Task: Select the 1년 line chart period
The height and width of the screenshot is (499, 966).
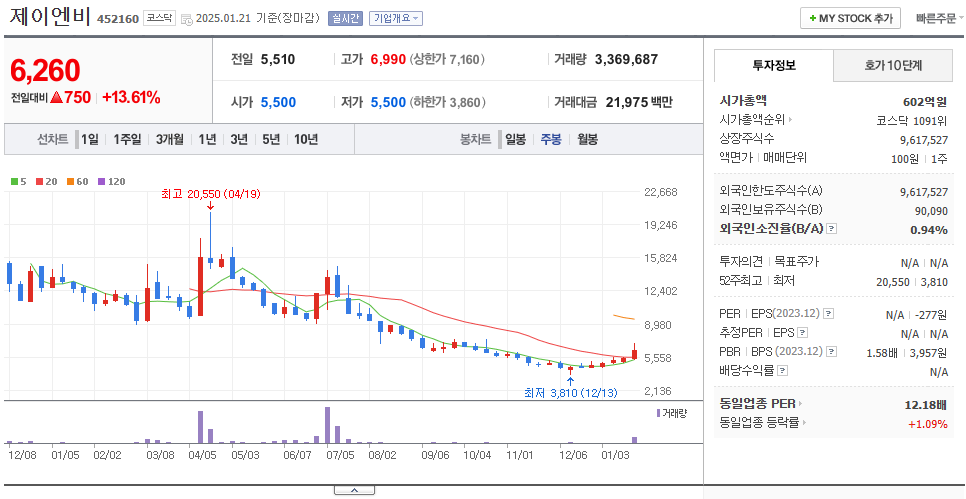Action: click(207, 139)
